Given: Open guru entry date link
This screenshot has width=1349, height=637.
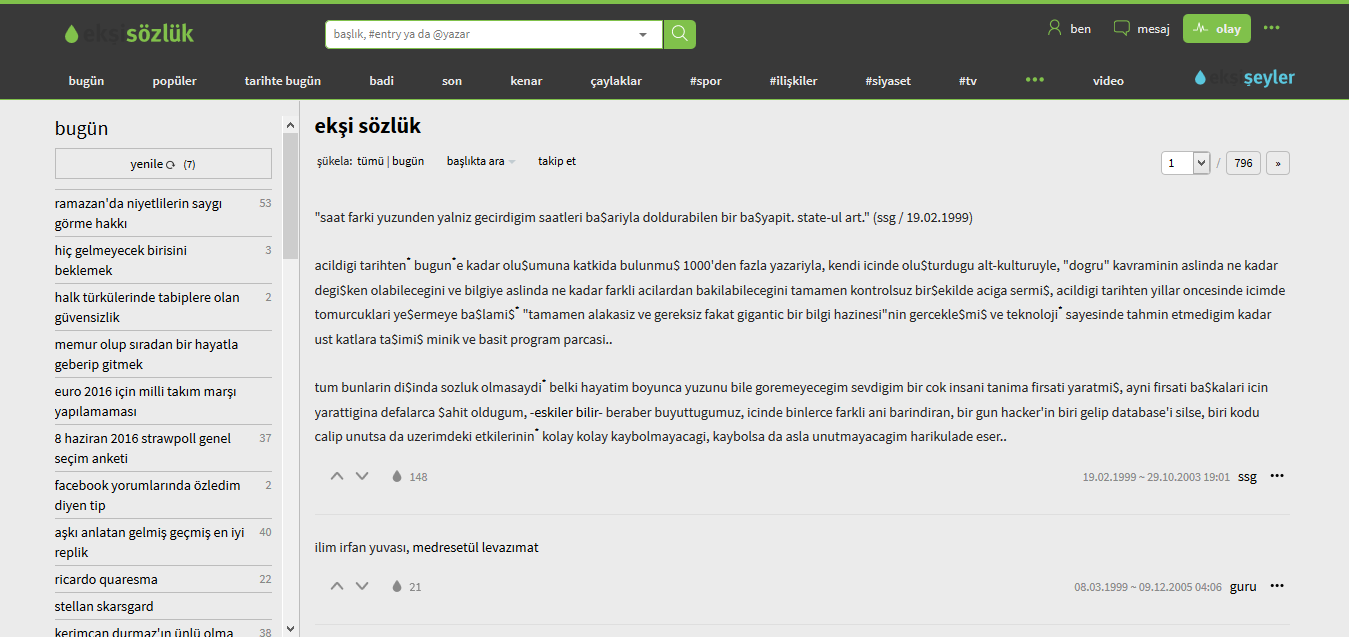Looking at the screenshot, I should point(1148,587).
